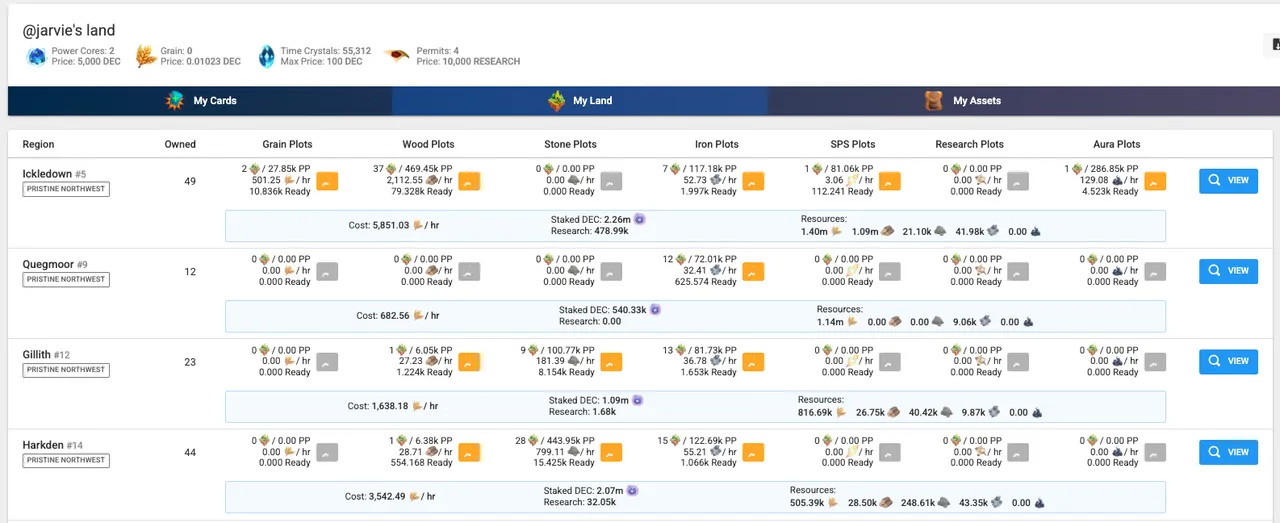Image resolution: width=1280 pixels, height=523 pixels.
Task: Click Ickledown wood plots orange harvest icon
Action: 469,181
